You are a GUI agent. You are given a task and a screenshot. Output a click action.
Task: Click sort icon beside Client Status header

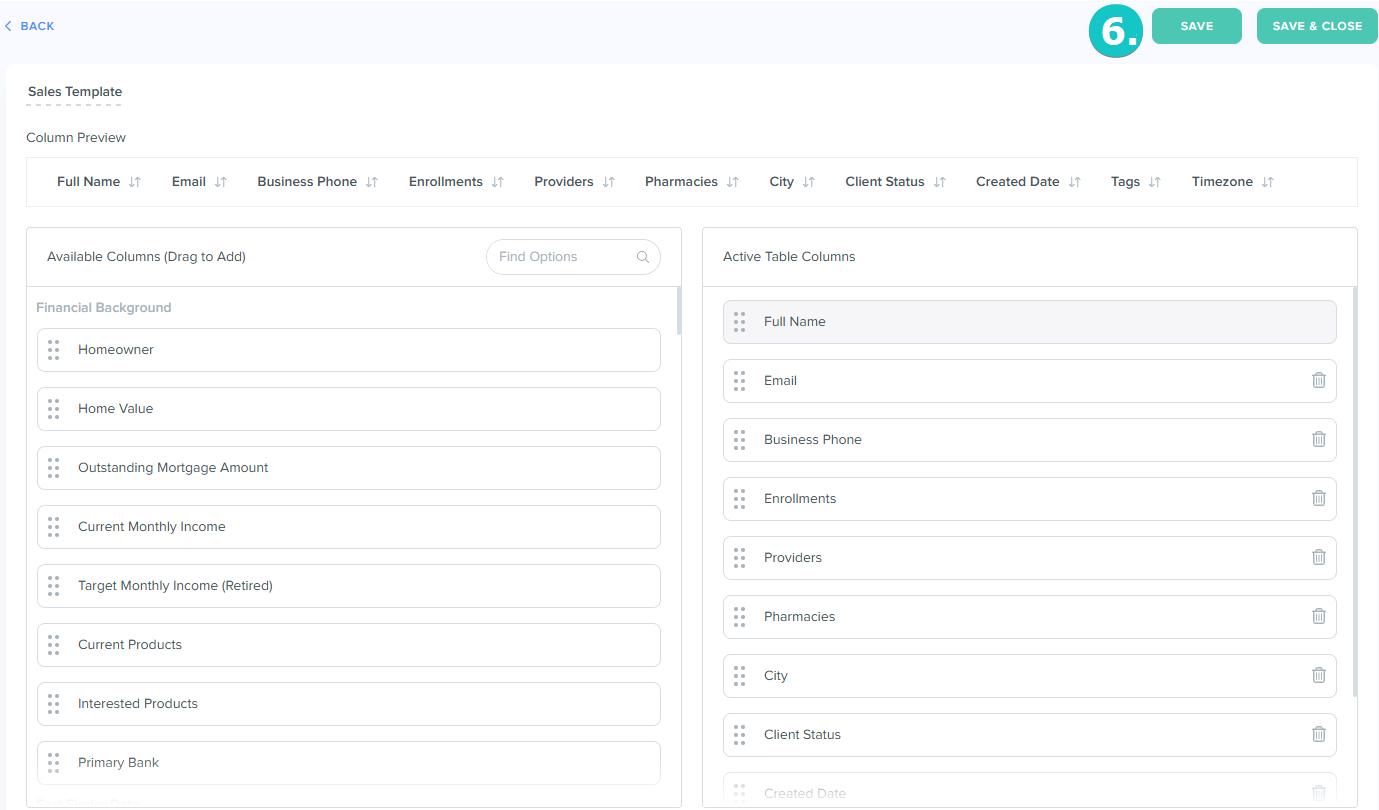point(940,182)
